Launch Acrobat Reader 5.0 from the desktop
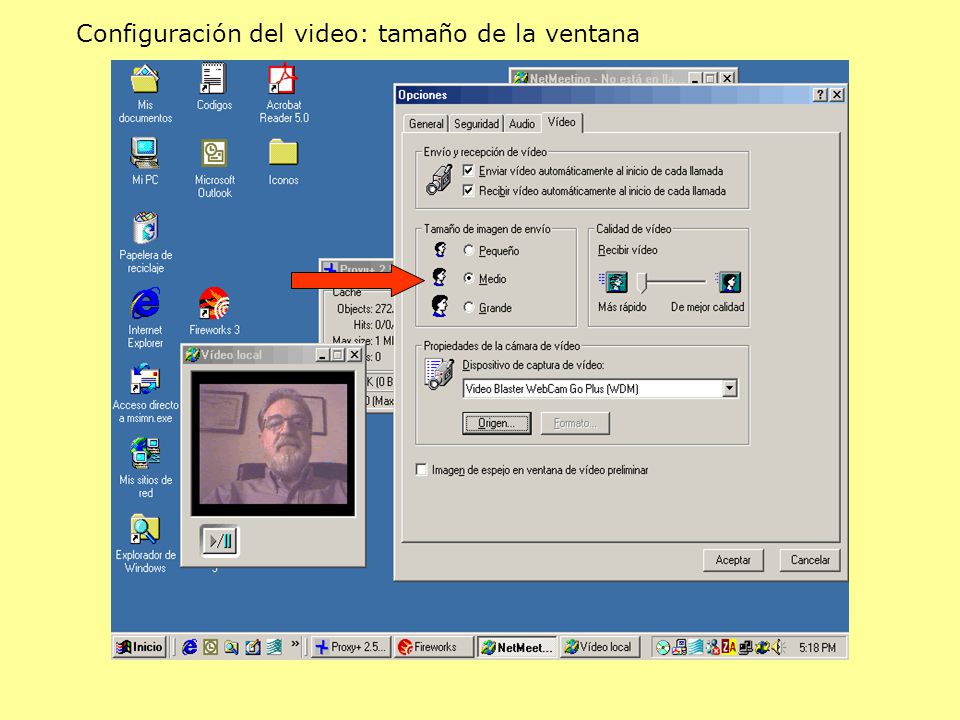Image resolution: width=960 pixels, height=720 pixels. pyautogui.click(x=283, y=93)
